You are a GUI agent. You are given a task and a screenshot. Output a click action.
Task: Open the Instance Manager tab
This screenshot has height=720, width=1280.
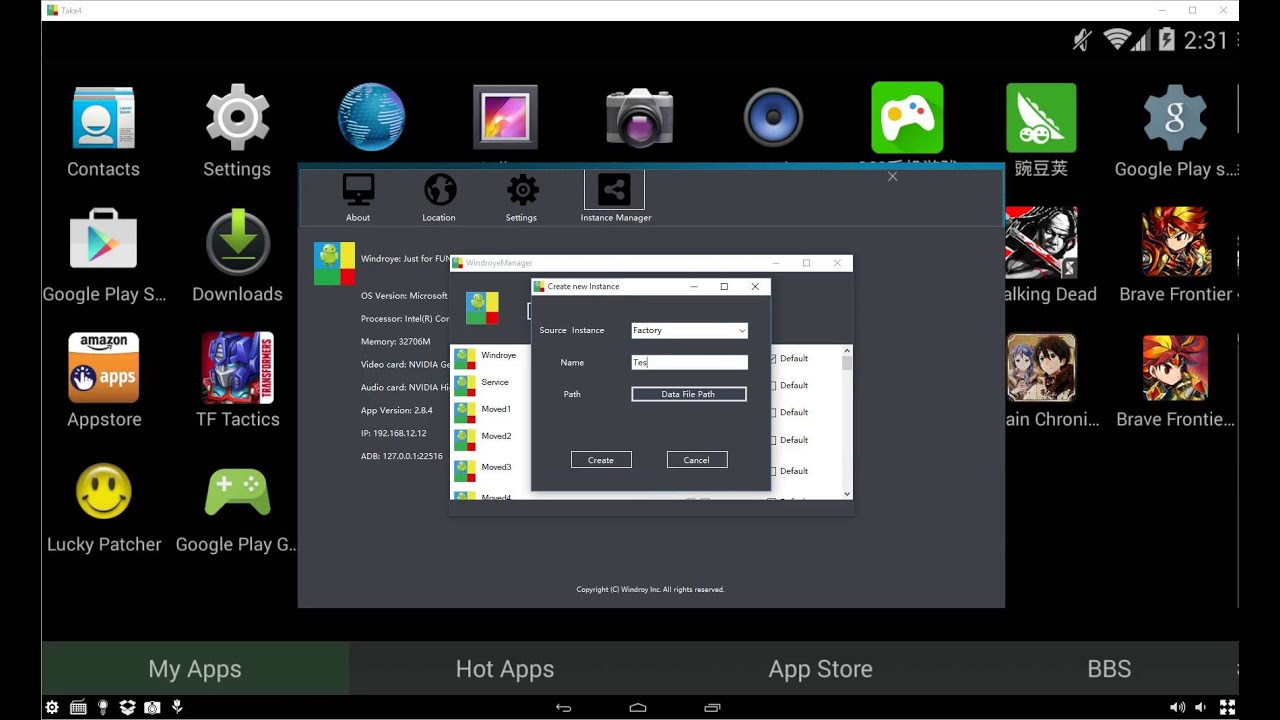click(614, 196)
